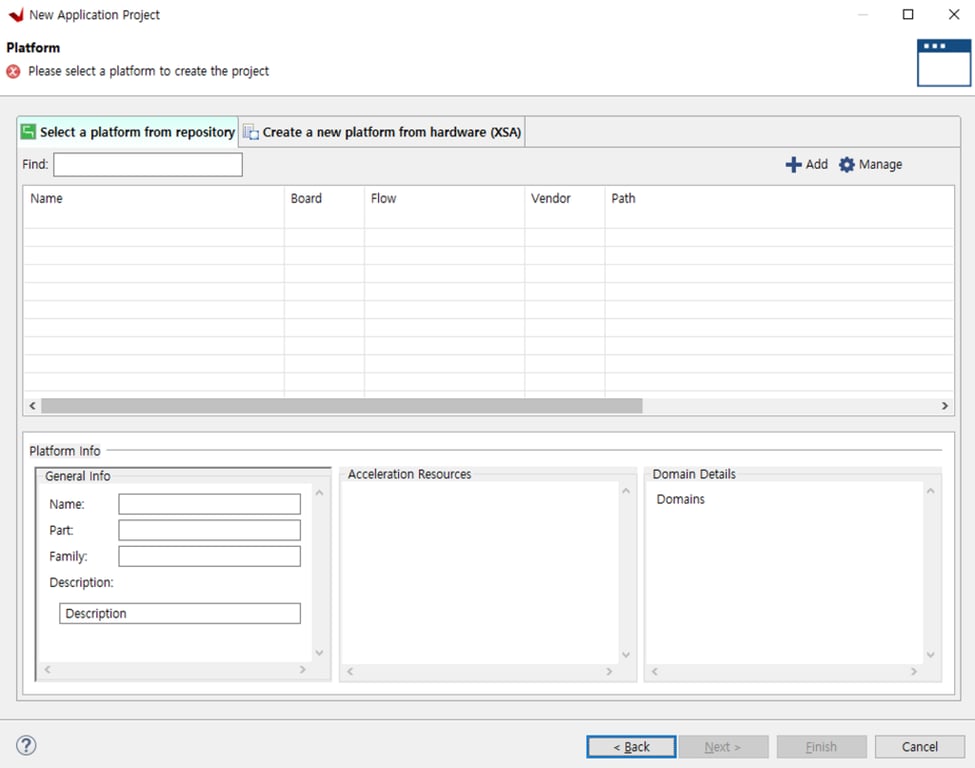Click left scroll arrow in General Info panel
This screenshot has height=768, width=975.
[x=47, y=670]
